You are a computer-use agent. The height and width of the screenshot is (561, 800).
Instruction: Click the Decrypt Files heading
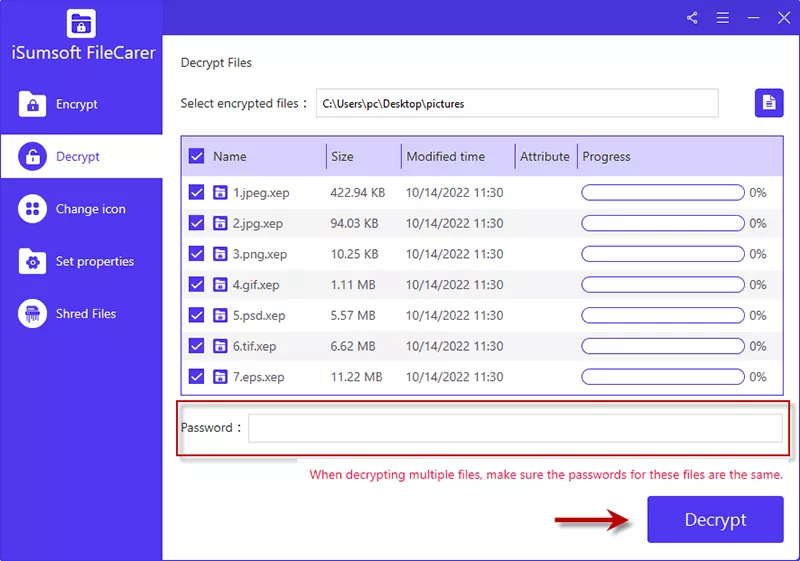(216, 63)
